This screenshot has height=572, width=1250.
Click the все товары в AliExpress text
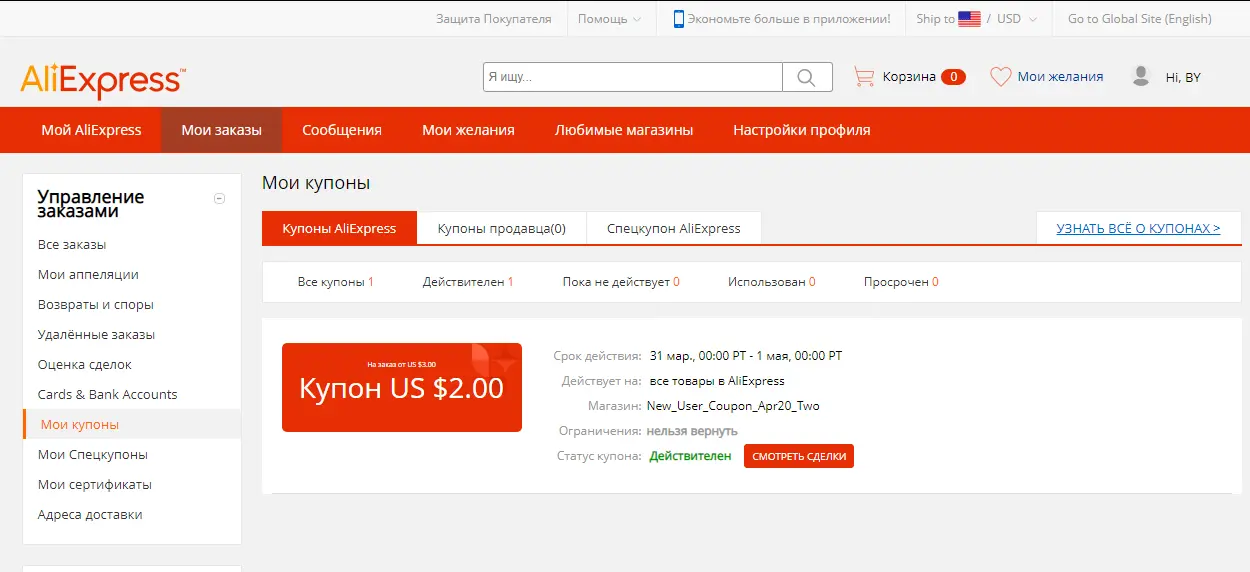(x=717, y=381)
